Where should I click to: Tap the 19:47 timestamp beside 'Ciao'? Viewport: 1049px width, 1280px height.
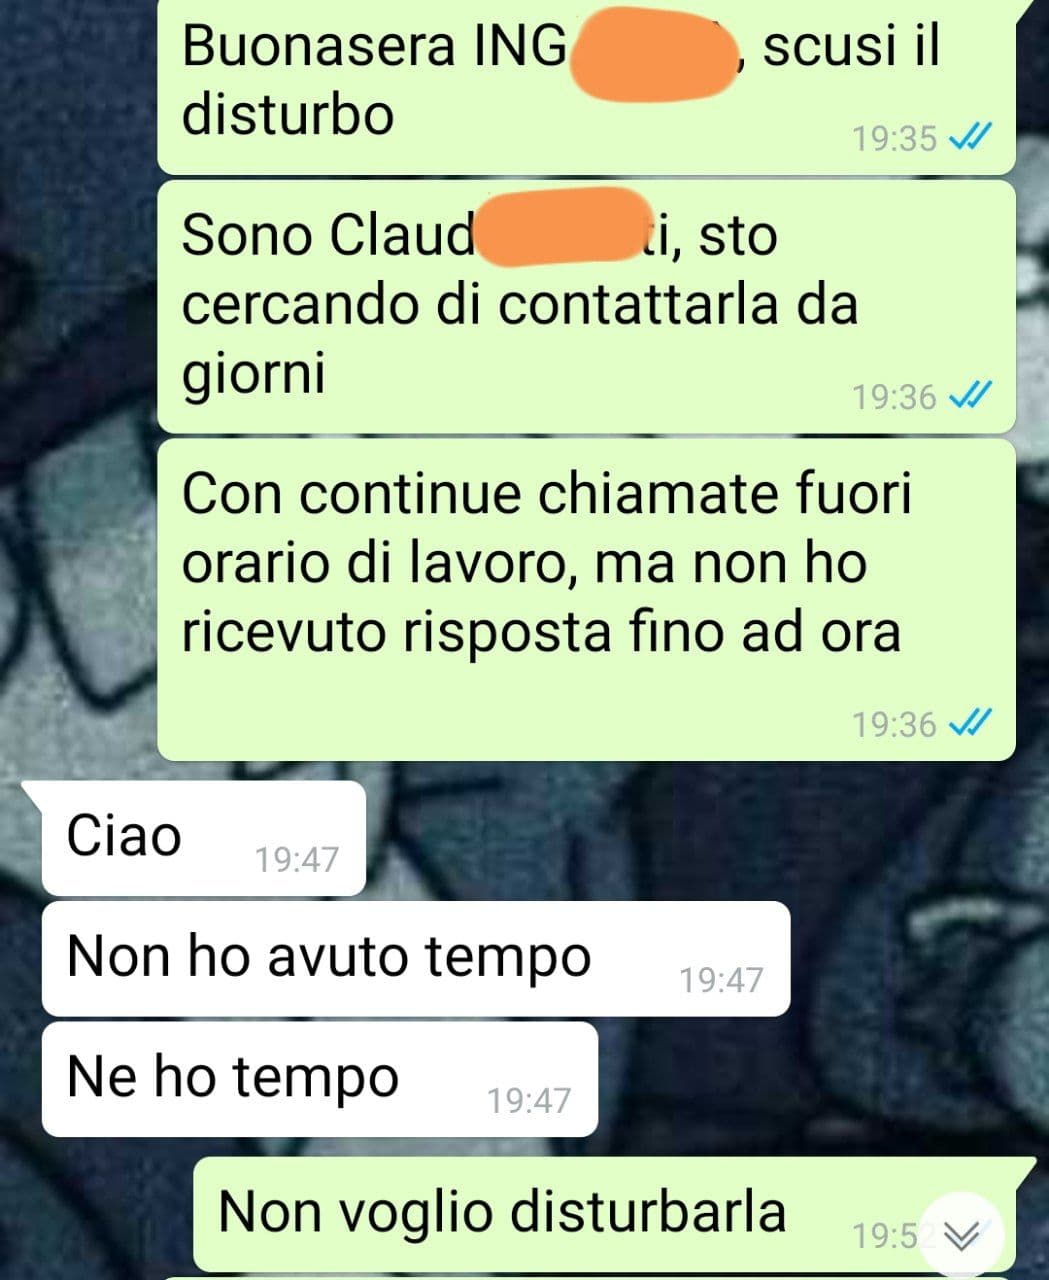pyautogui.click(x=297, y=860)
